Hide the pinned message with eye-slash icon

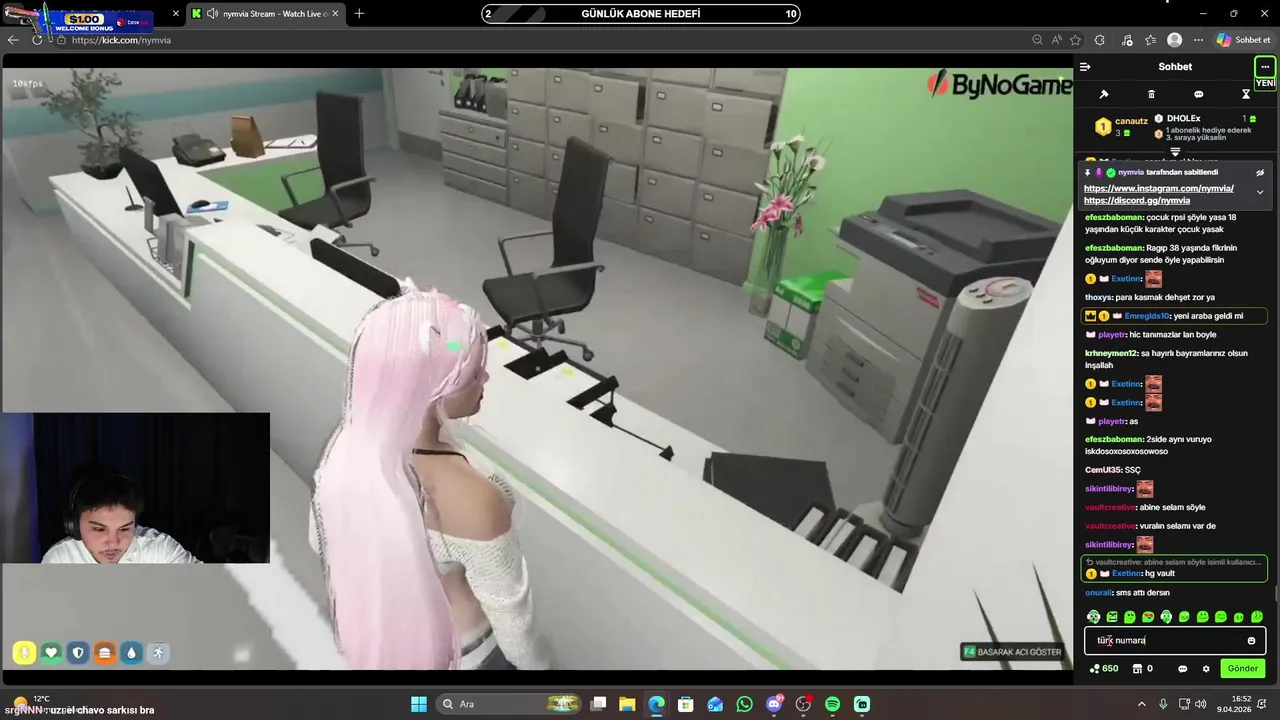(x=1260, y=172)
